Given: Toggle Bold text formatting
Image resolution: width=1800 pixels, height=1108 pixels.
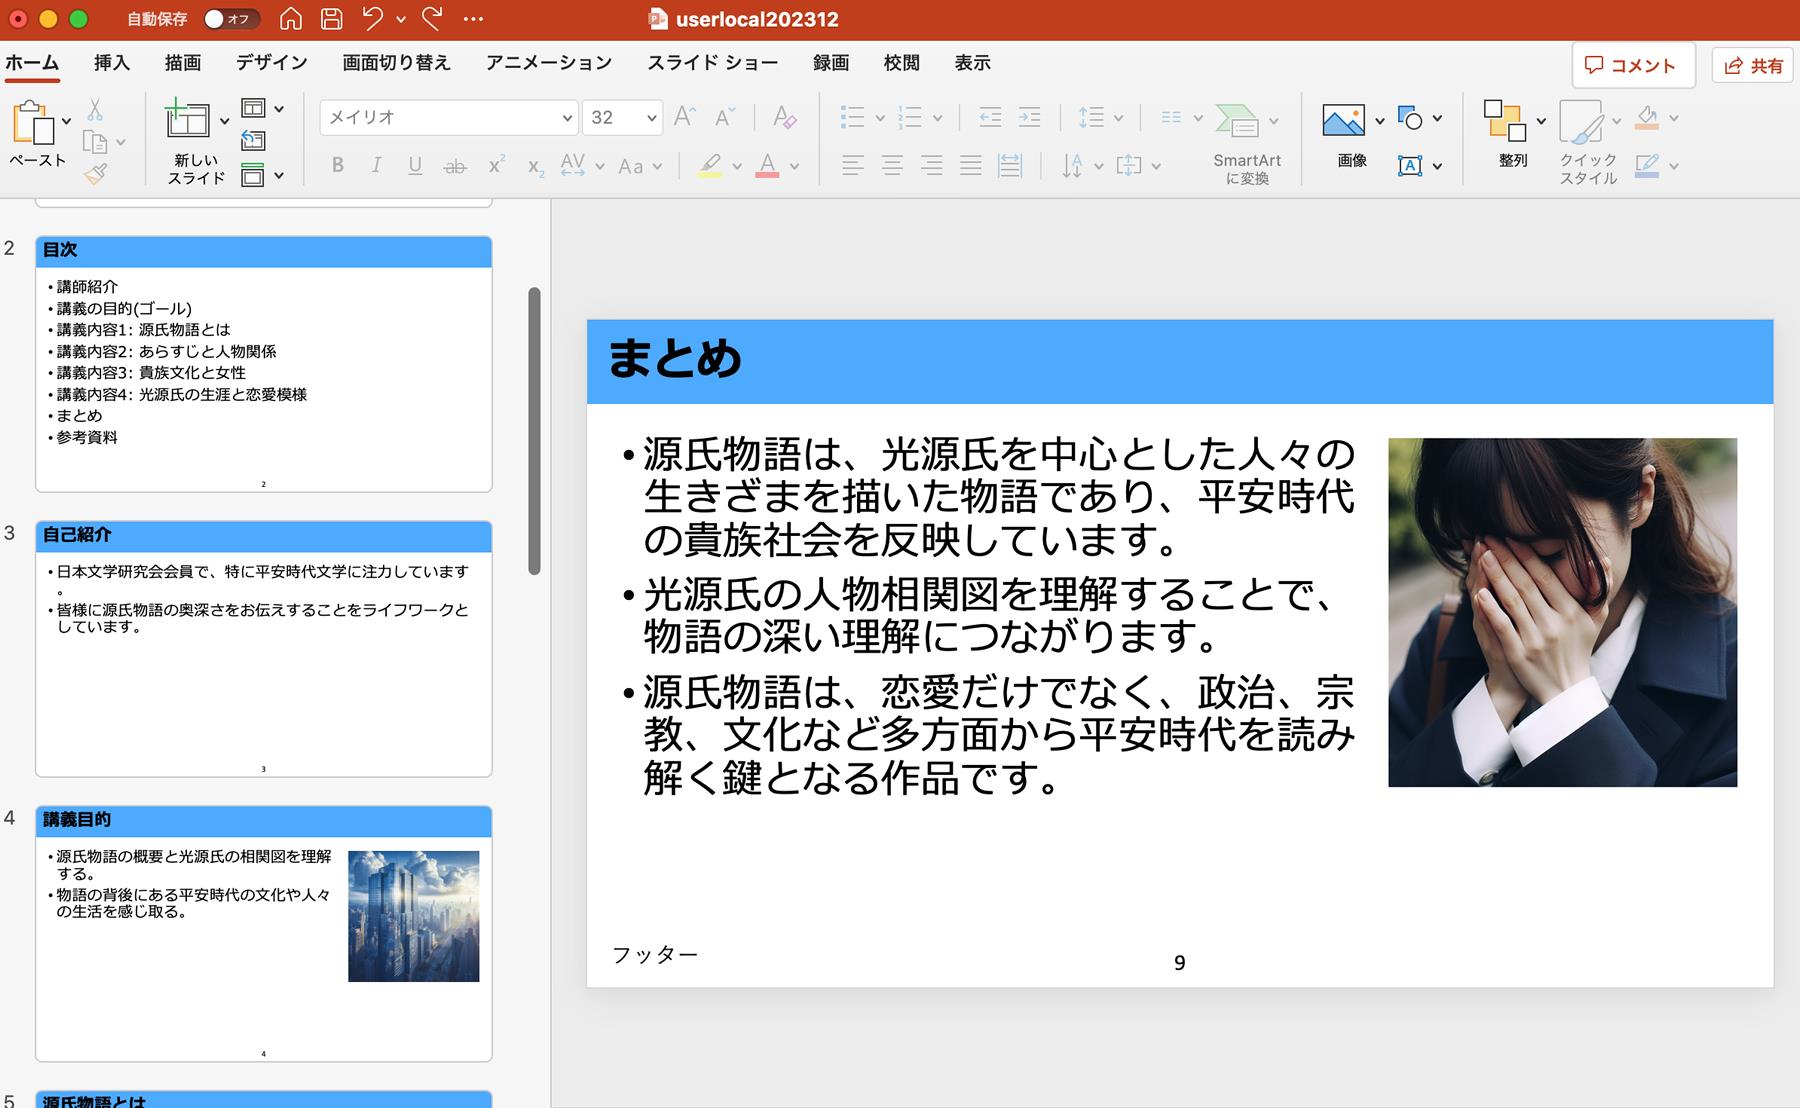Looking at the screenshot, I should pos(338,166).
